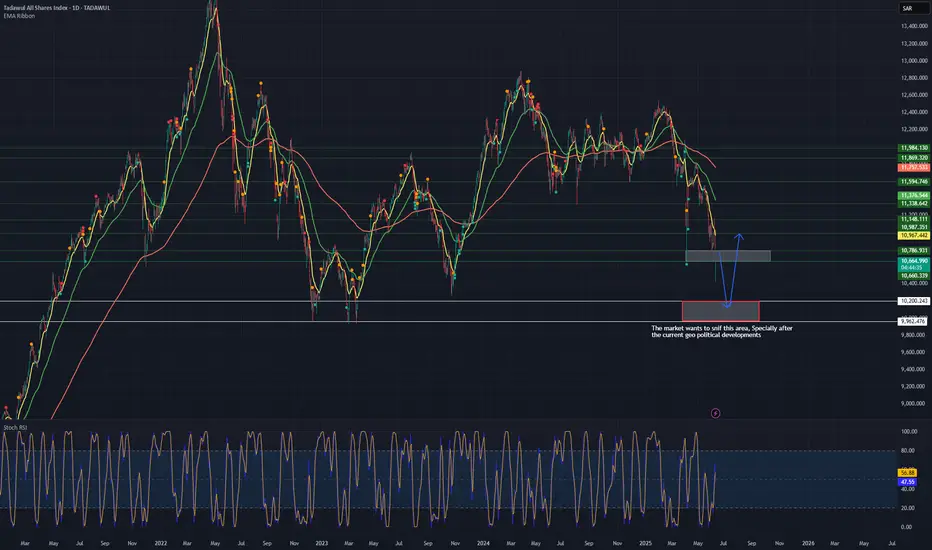Click the 11,338.642 price label
932x550 pixels.
tap(914, 203)
